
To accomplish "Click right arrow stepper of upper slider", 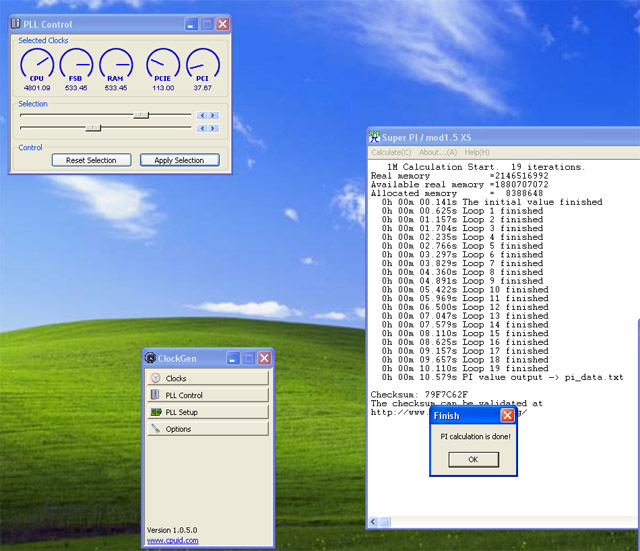I will click(213, 115).
